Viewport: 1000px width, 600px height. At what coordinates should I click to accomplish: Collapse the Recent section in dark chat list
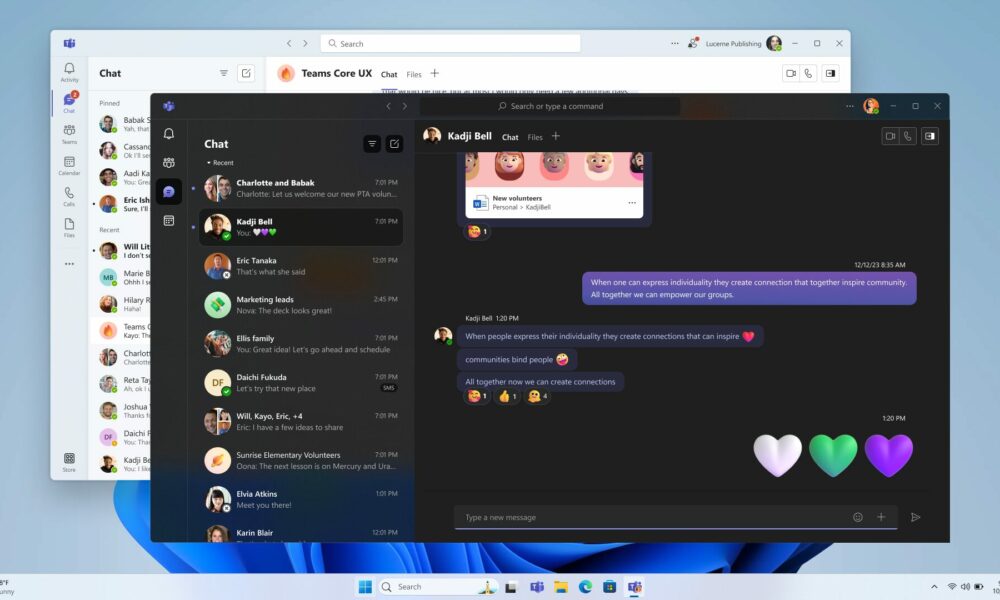220,163
